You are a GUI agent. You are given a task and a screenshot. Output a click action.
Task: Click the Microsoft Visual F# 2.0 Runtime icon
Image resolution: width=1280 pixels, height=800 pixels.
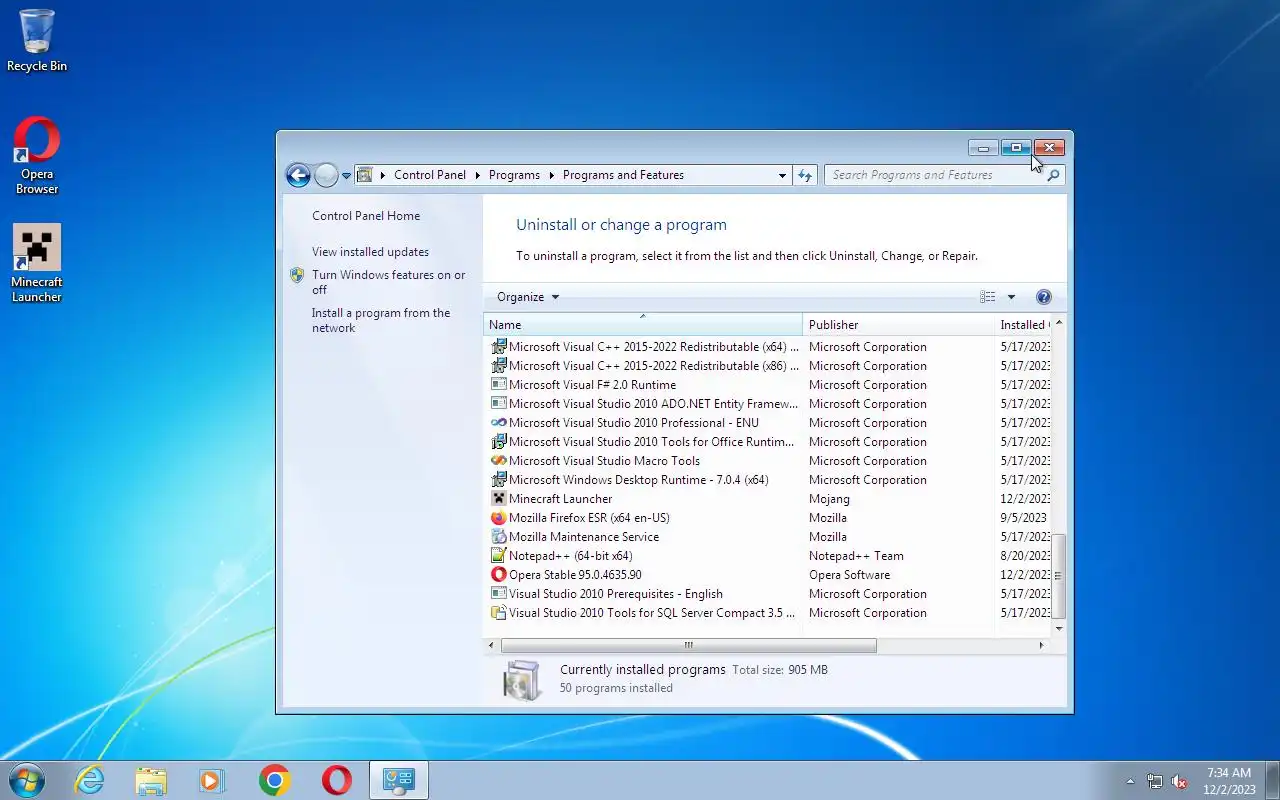point(498,385)
